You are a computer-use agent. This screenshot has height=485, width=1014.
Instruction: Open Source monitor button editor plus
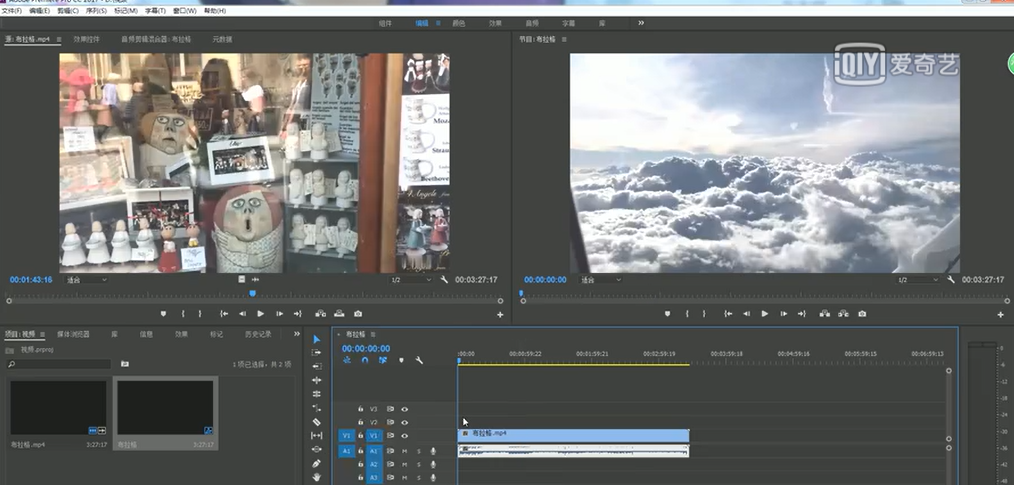(x=500, y=315)
